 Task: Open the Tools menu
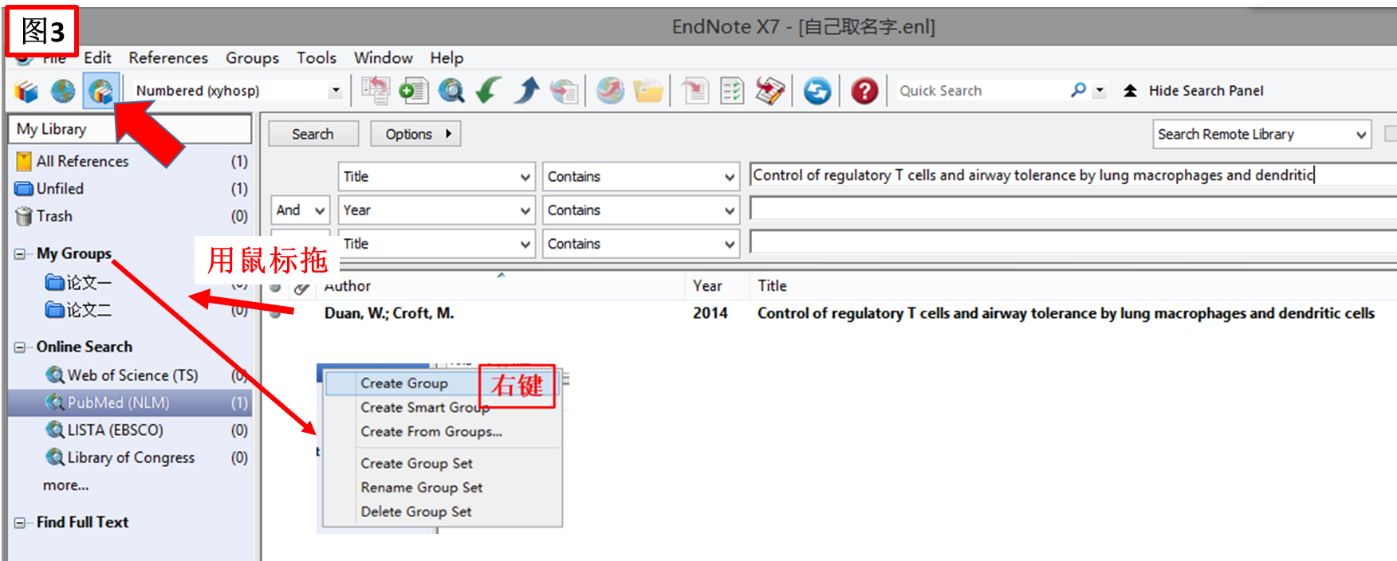point(316,58)
